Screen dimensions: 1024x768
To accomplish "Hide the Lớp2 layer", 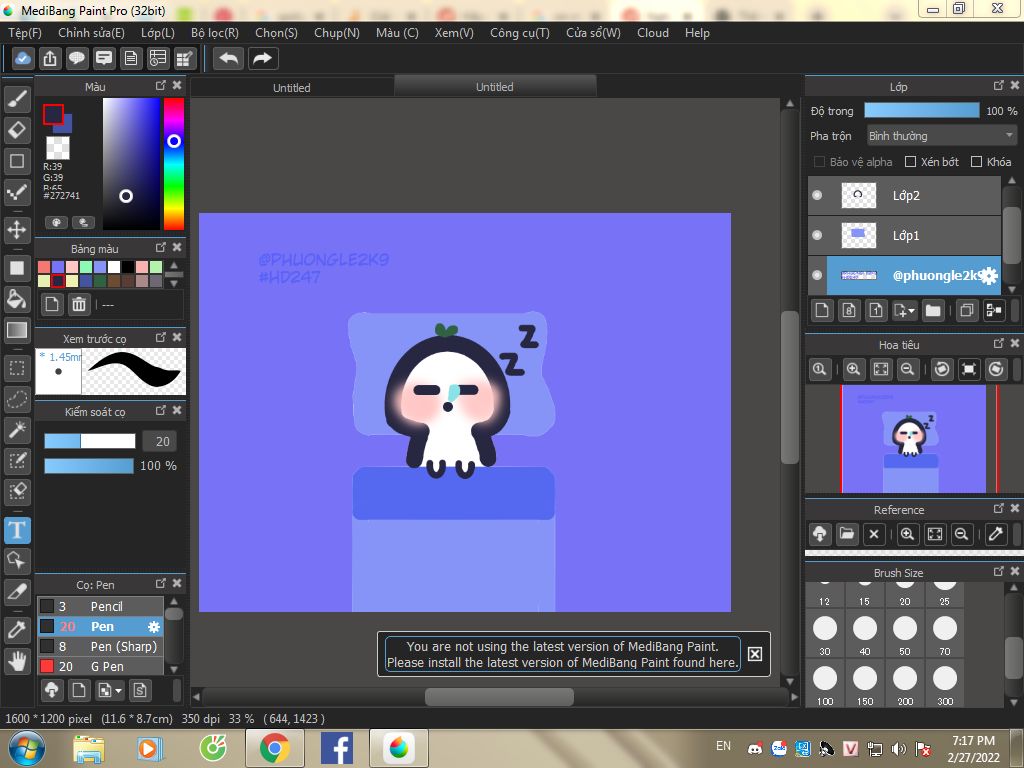I will click(x=817, y=195).
